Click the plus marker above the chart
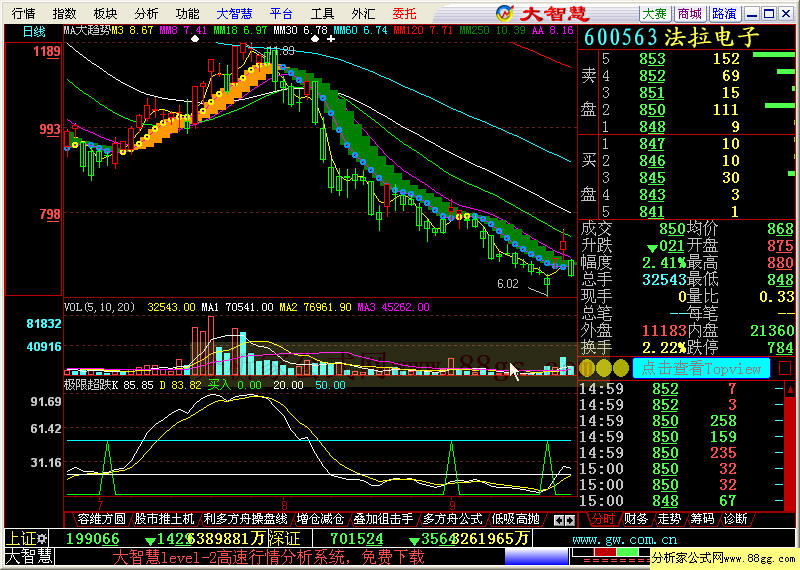The height and width of the screenshot is (570, 800). click(331, 39)
